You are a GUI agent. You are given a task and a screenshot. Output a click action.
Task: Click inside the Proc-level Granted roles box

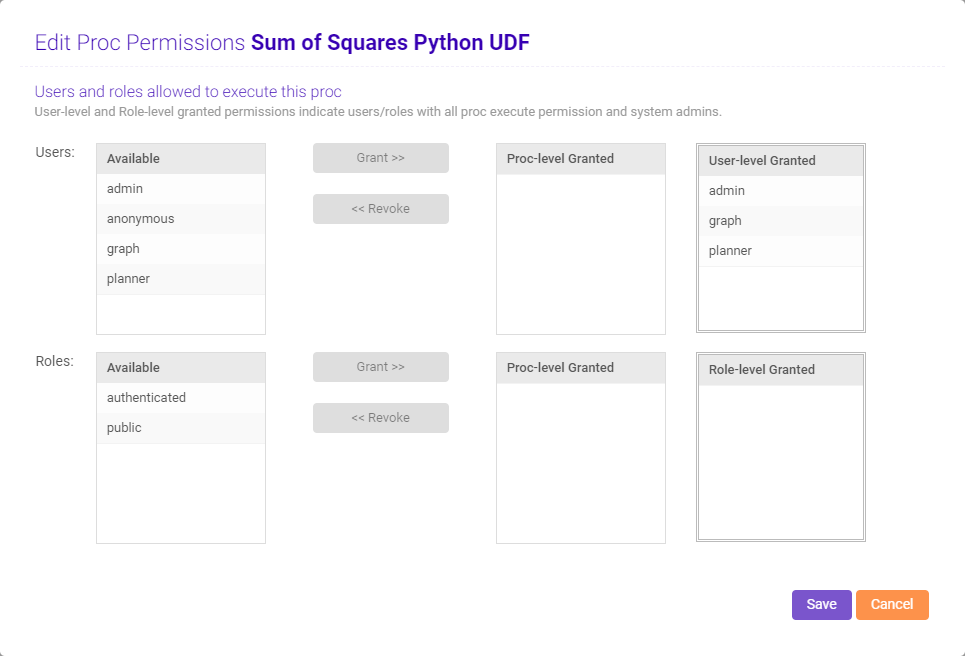(x=580, y=460)
